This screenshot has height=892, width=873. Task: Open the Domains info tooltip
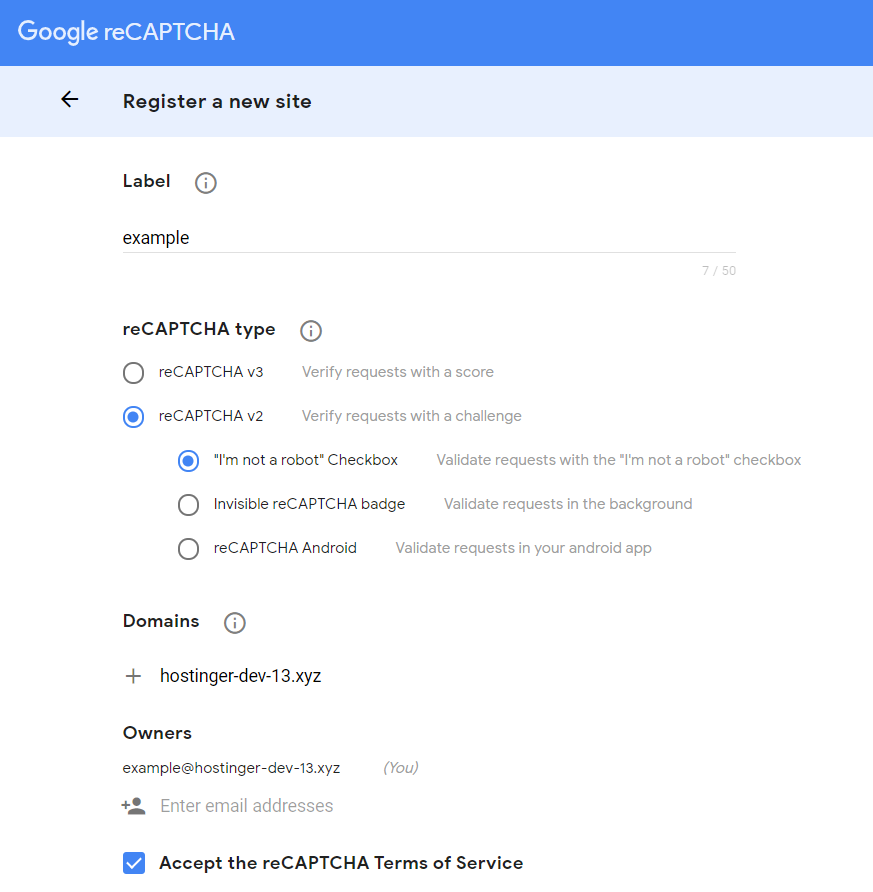(x=234, y=622)
